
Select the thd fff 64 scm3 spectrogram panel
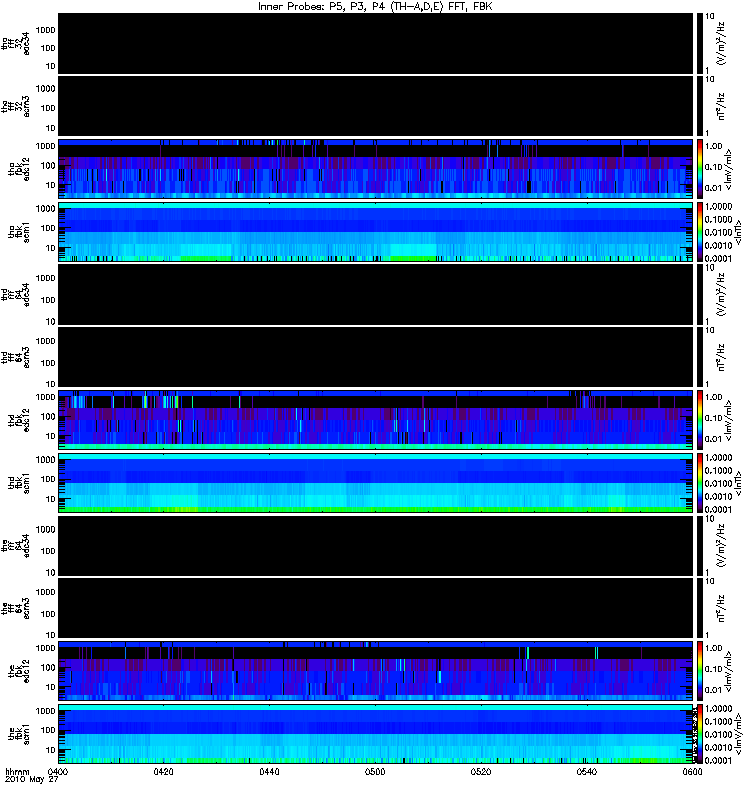click(376, 357)
